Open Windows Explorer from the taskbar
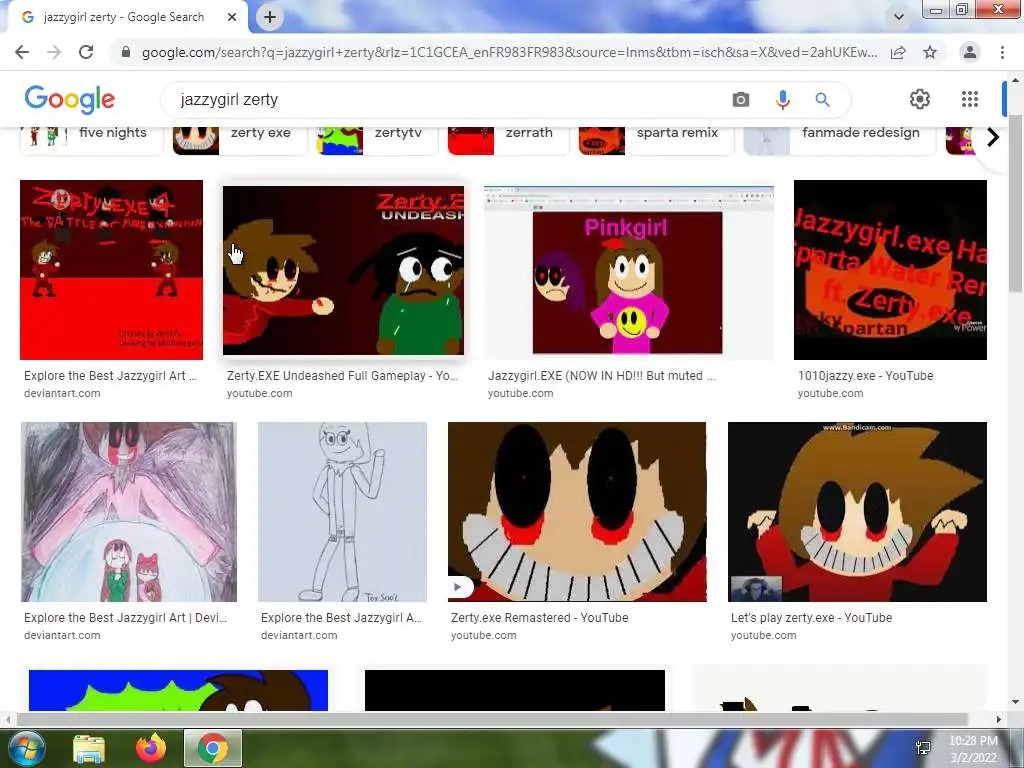1024x768 pixels. (x=89, y=748)
